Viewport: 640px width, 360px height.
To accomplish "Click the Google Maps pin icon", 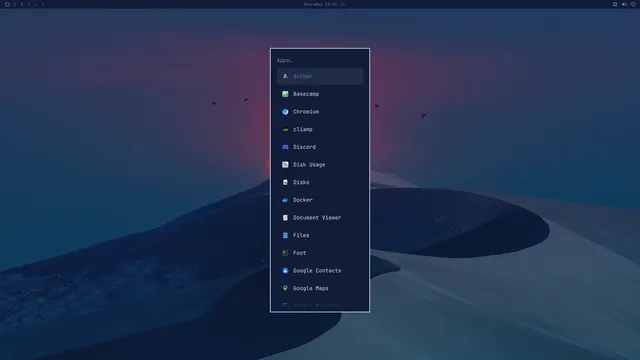I will pos(285,288).
